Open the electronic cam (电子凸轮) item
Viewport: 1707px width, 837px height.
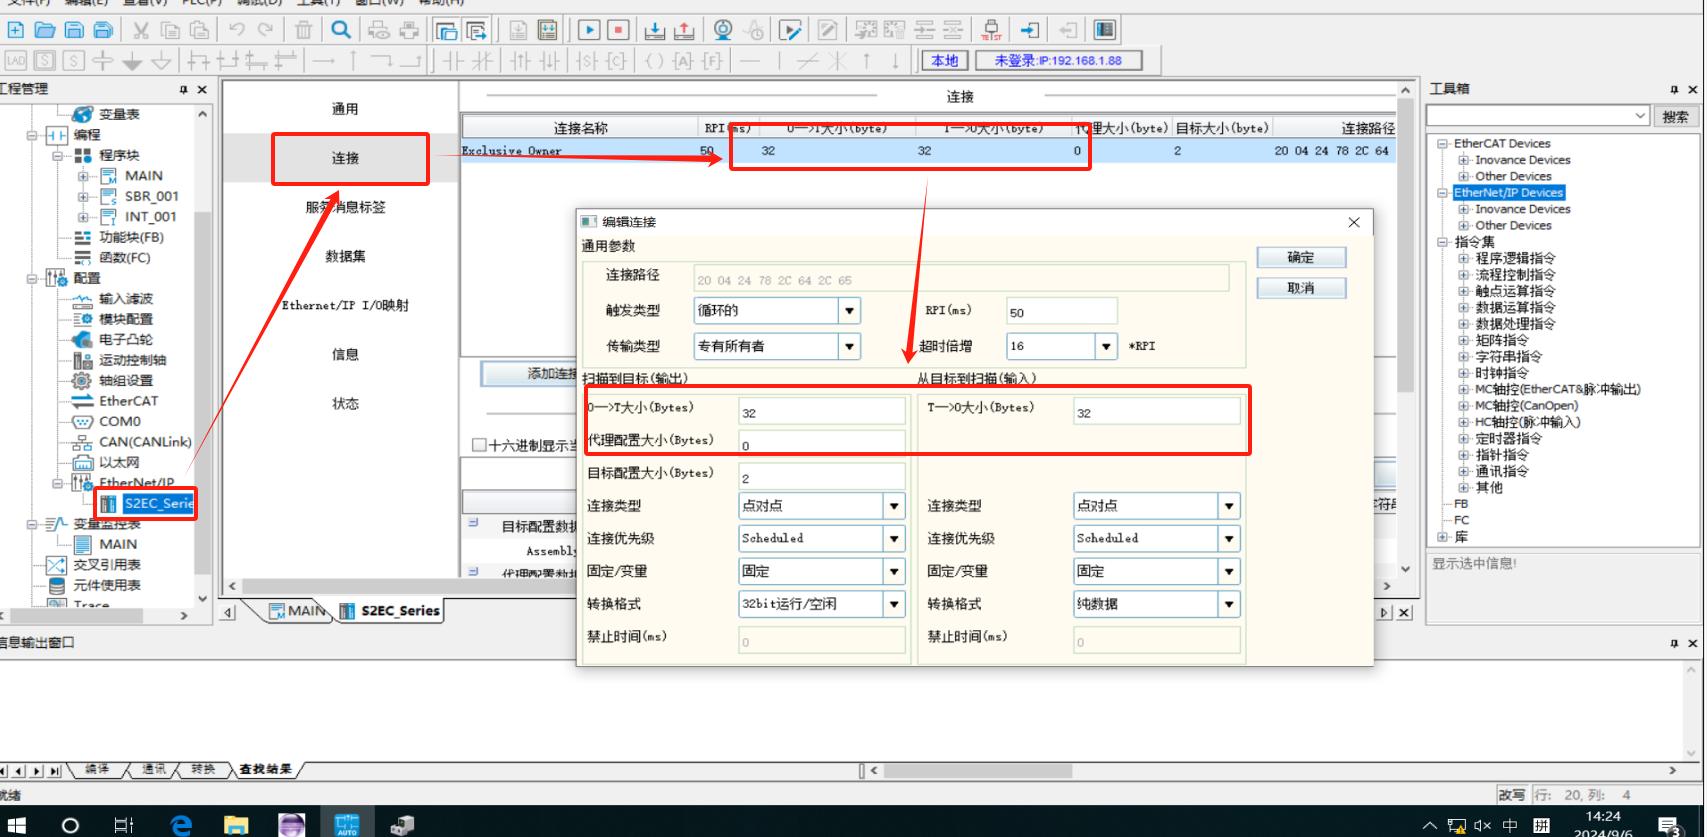(126, 340)
